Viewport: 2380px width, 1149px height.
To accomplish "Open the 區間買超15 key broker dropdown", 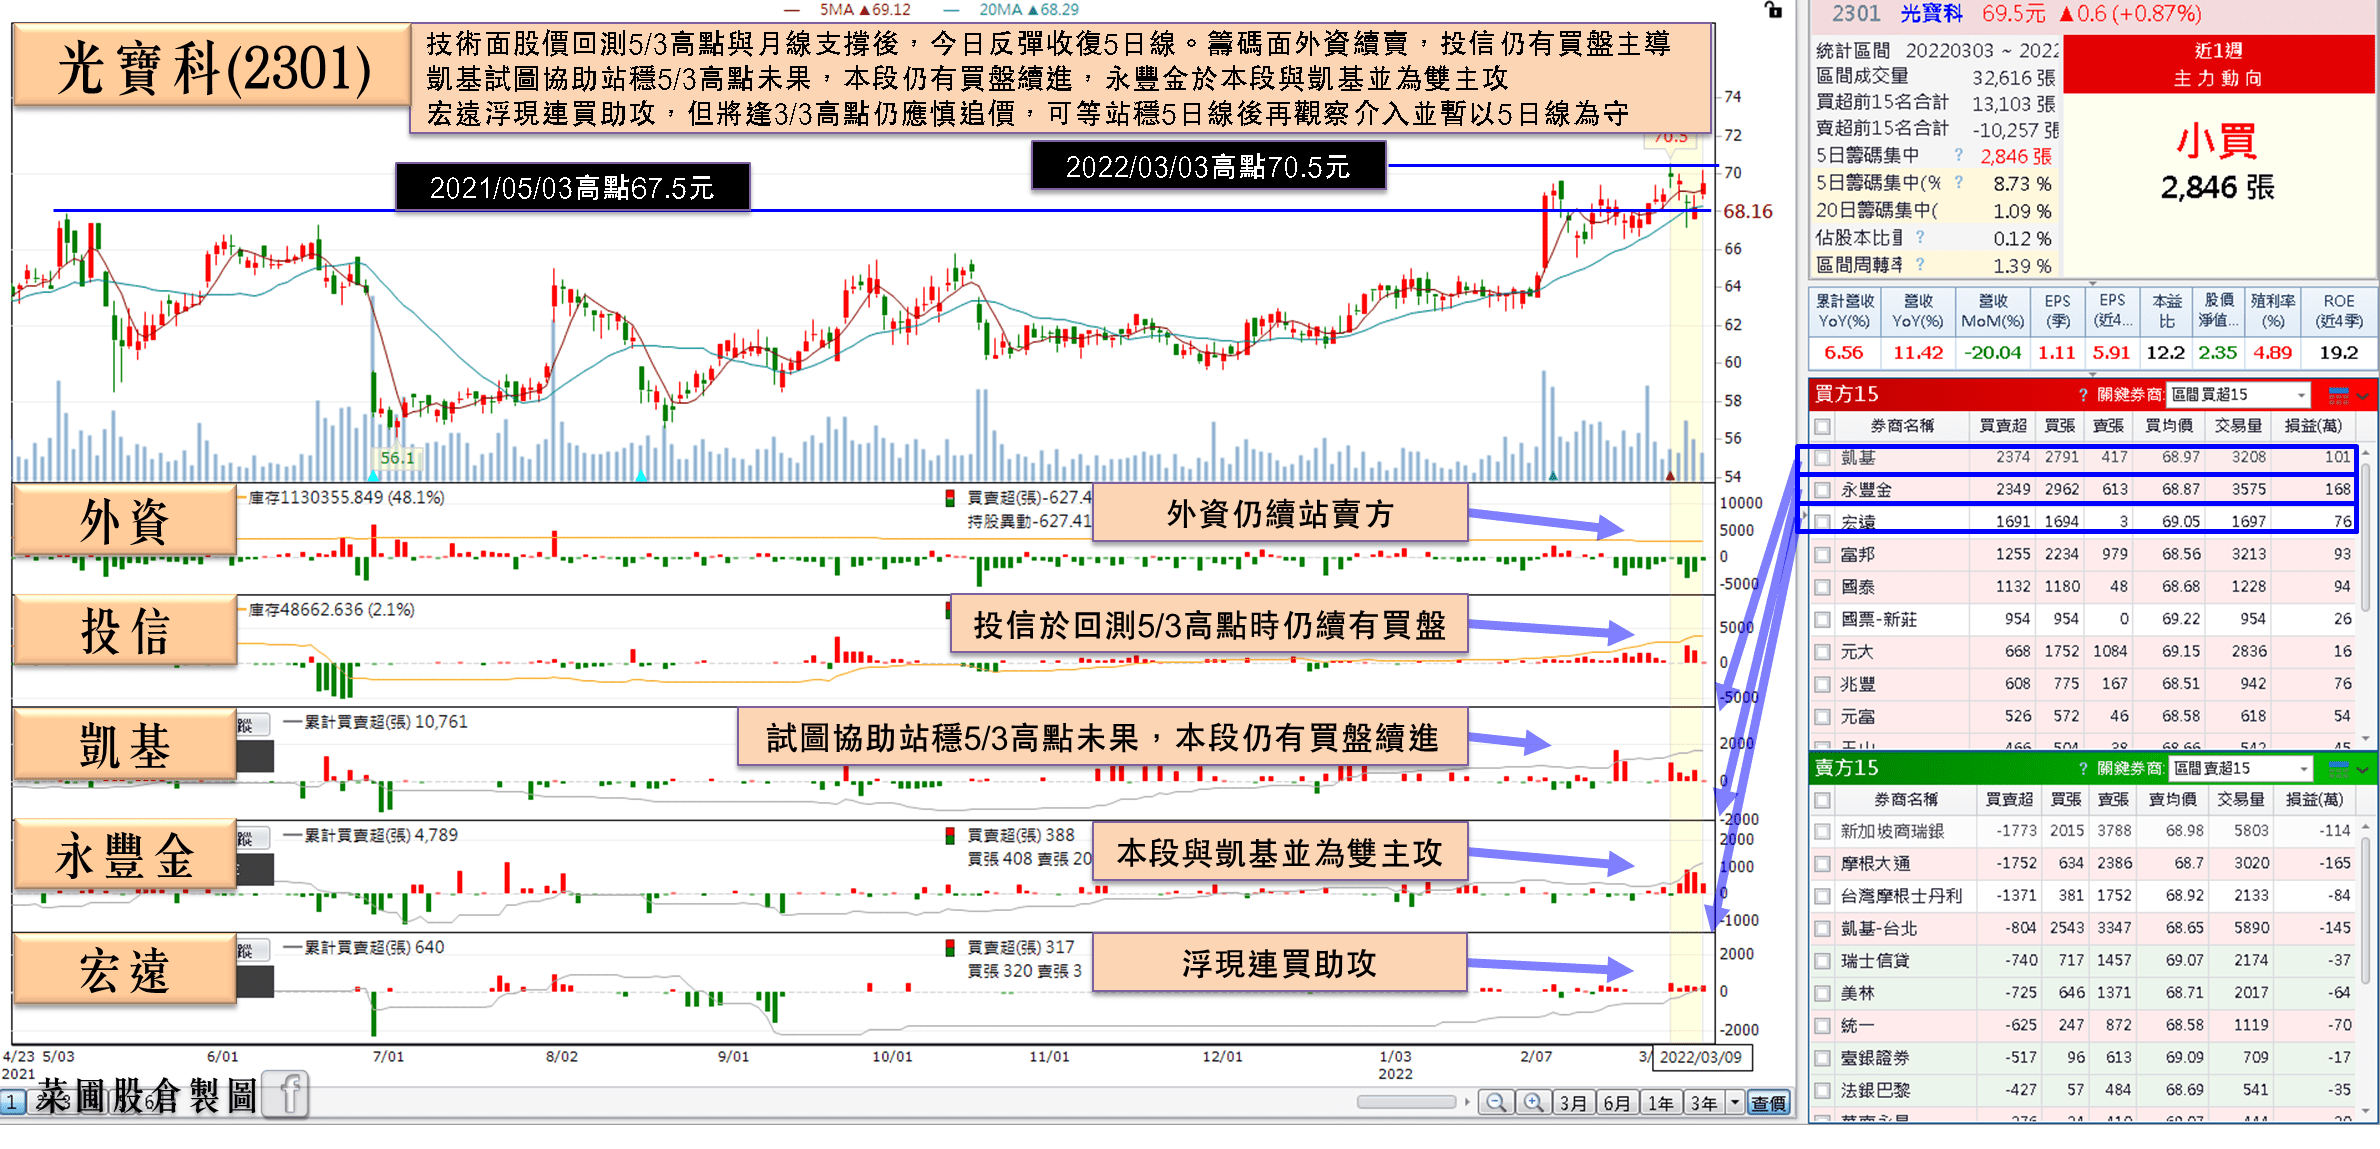I will [x=2239, y=395].
